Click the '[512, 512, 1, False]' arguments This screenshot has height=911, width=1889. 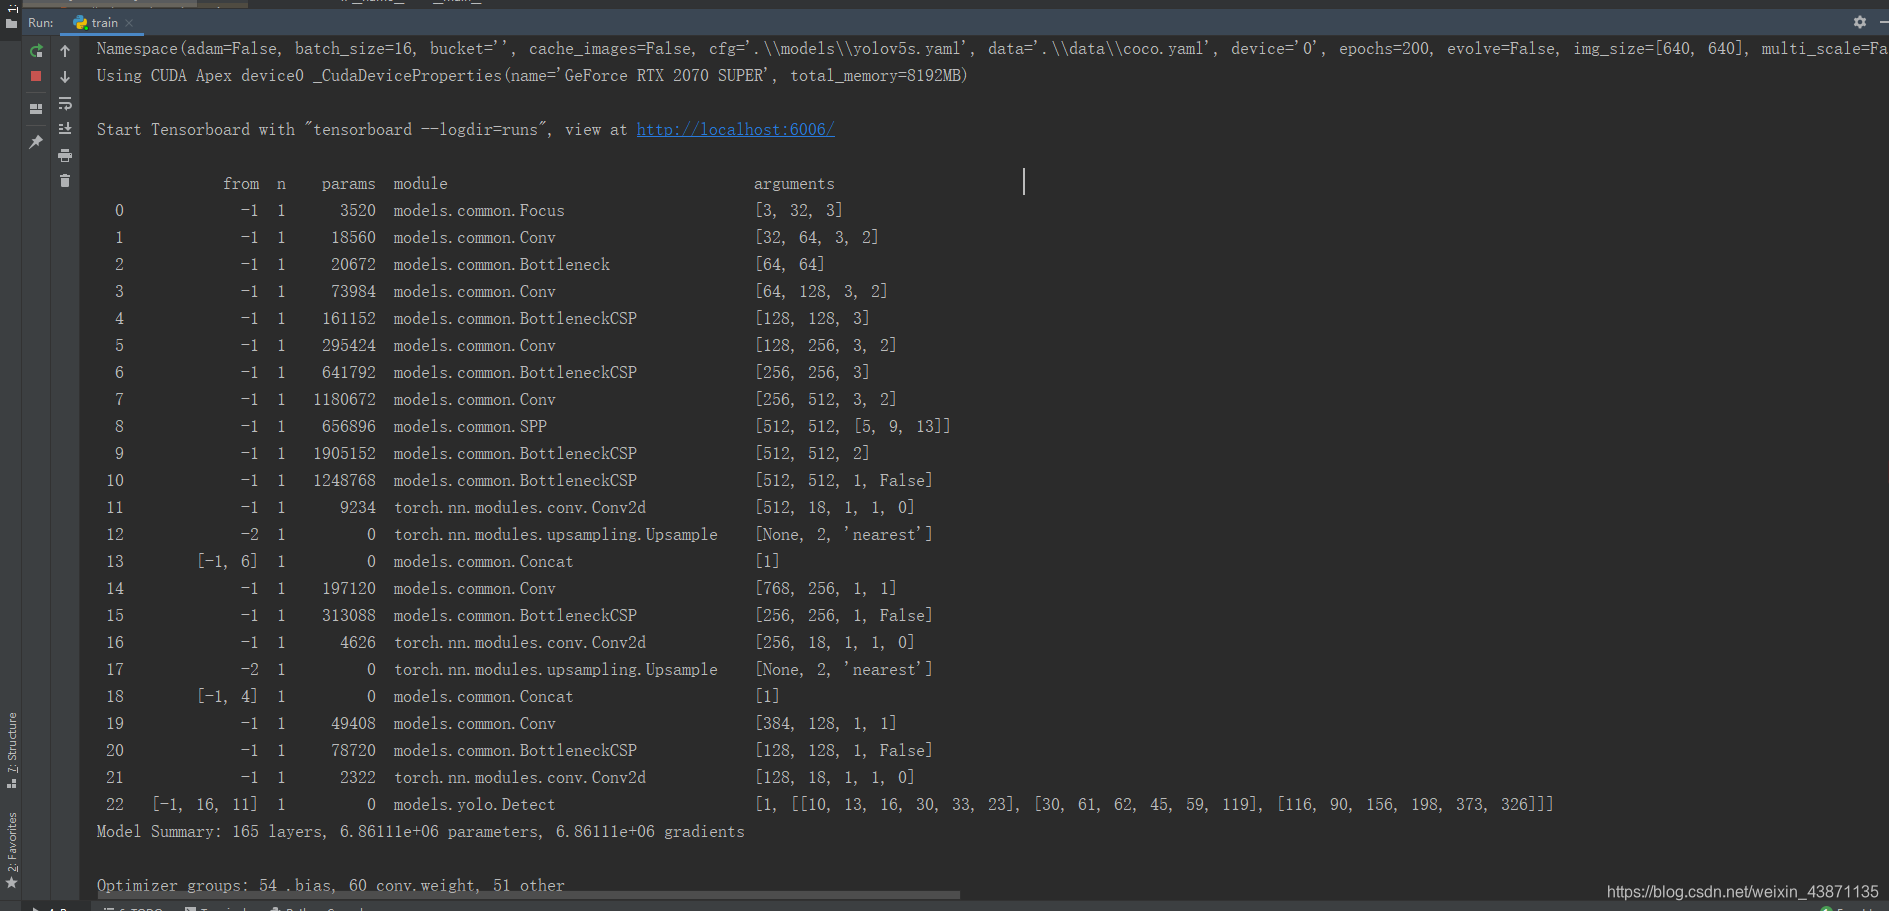click(844, 480)
